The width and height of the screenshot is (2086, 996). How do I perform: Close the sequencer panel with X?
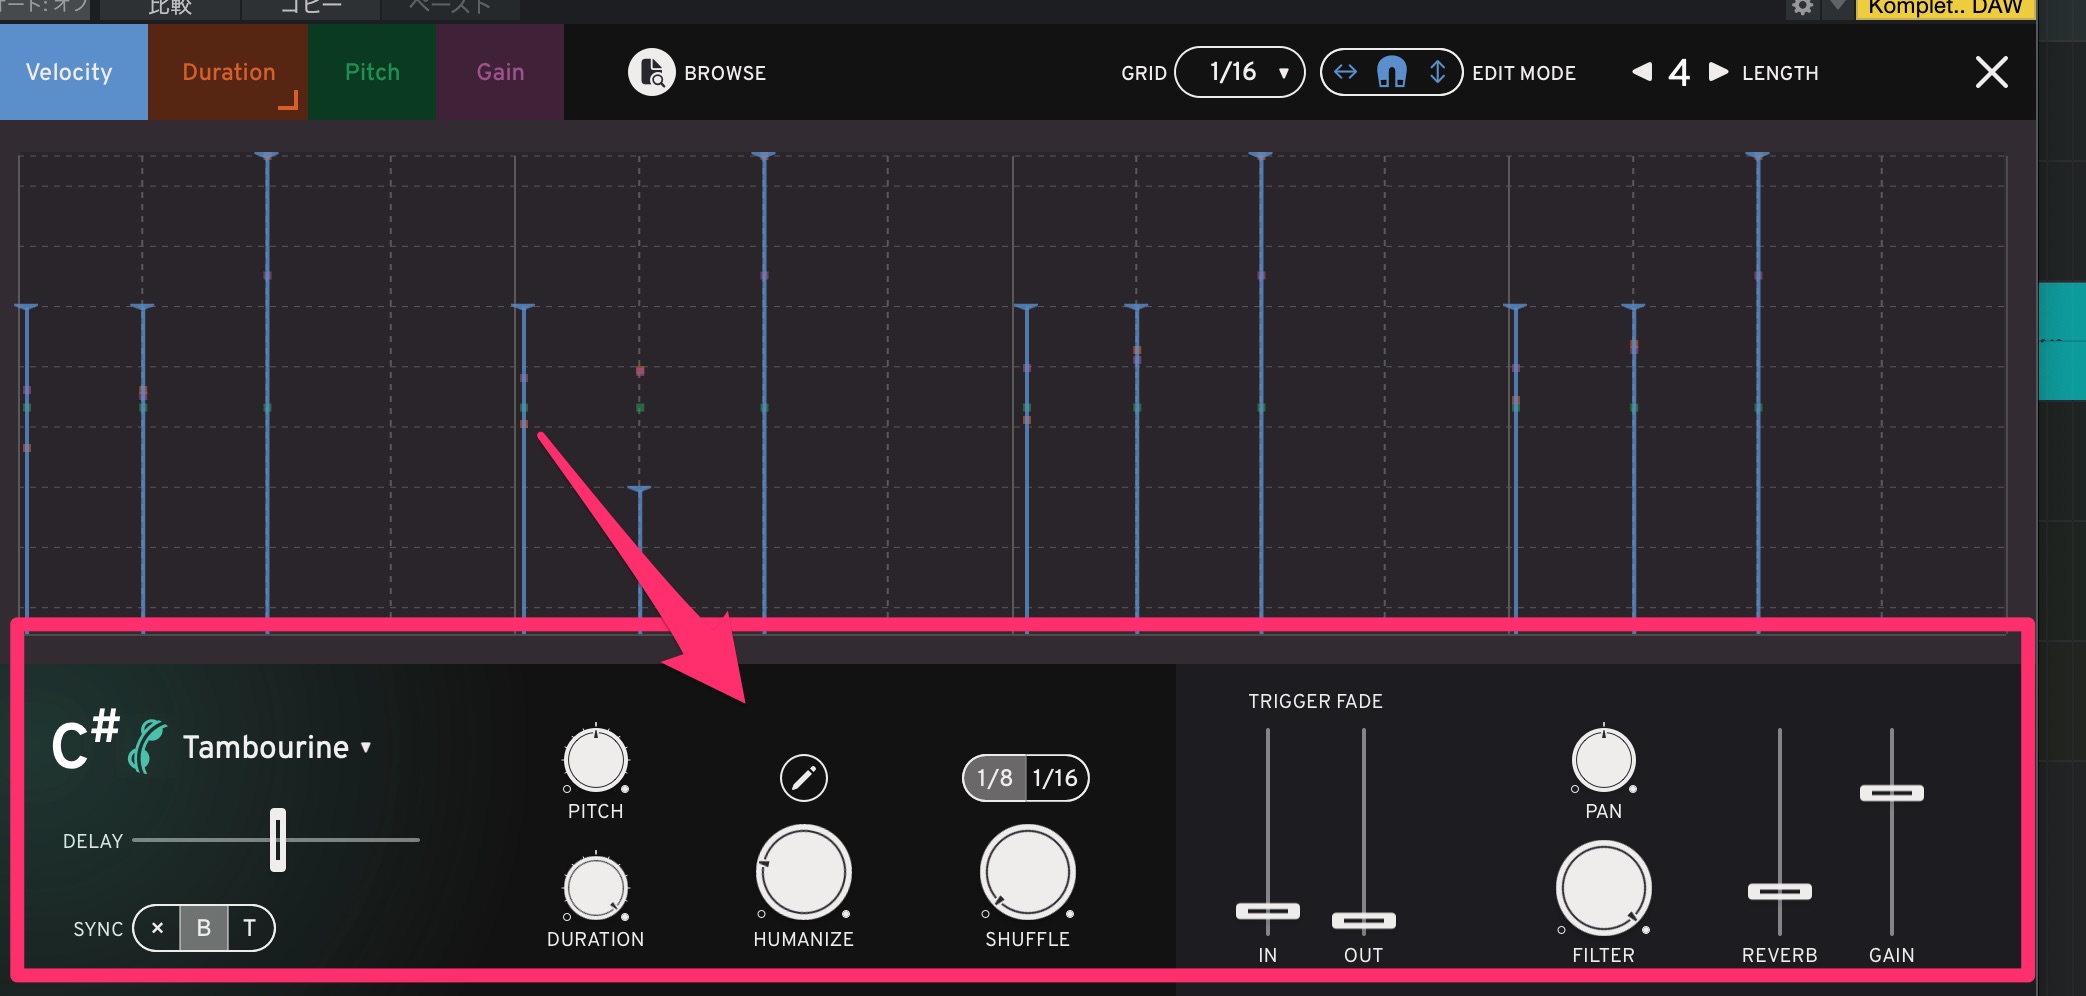pyautogui.click(x=1991, y=72)
